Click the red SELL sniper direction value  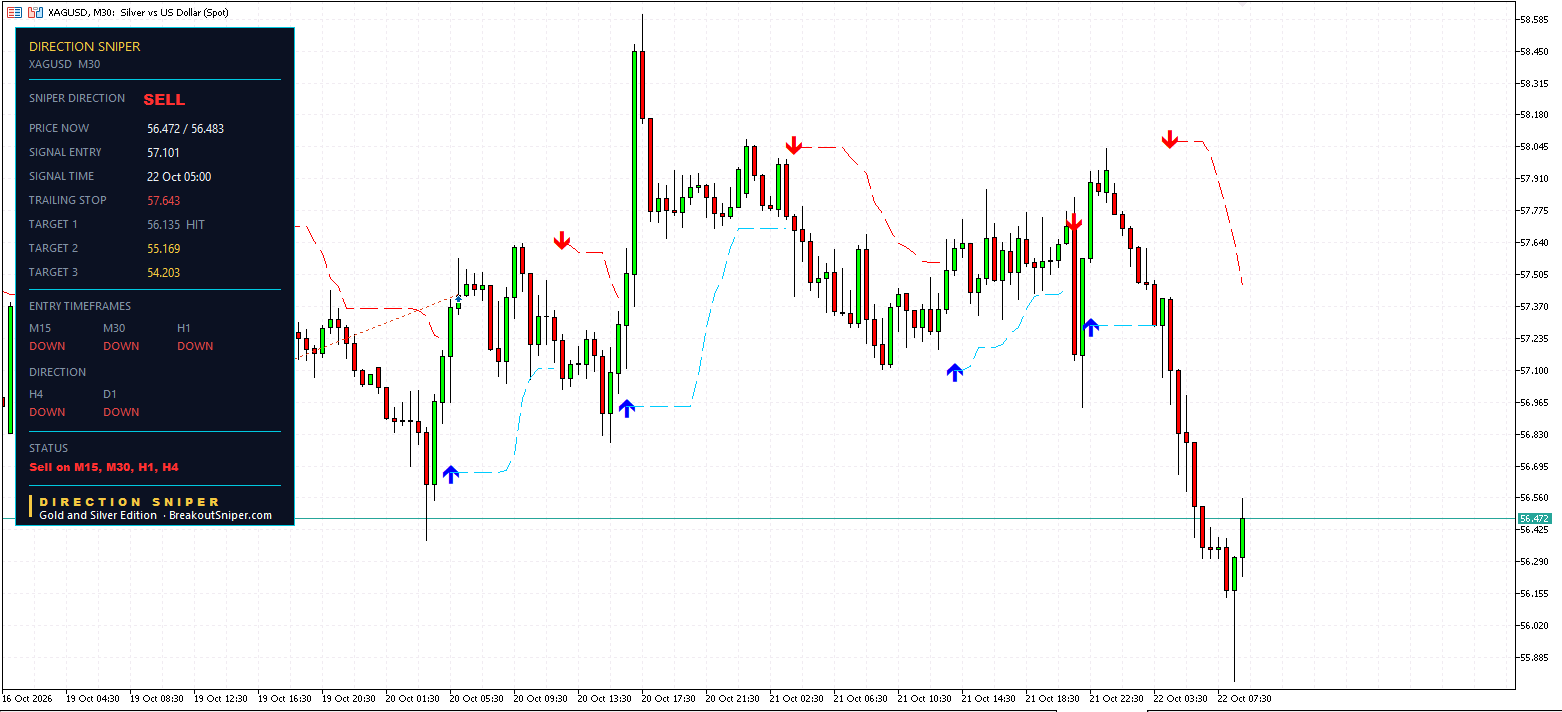coord(164,100)
